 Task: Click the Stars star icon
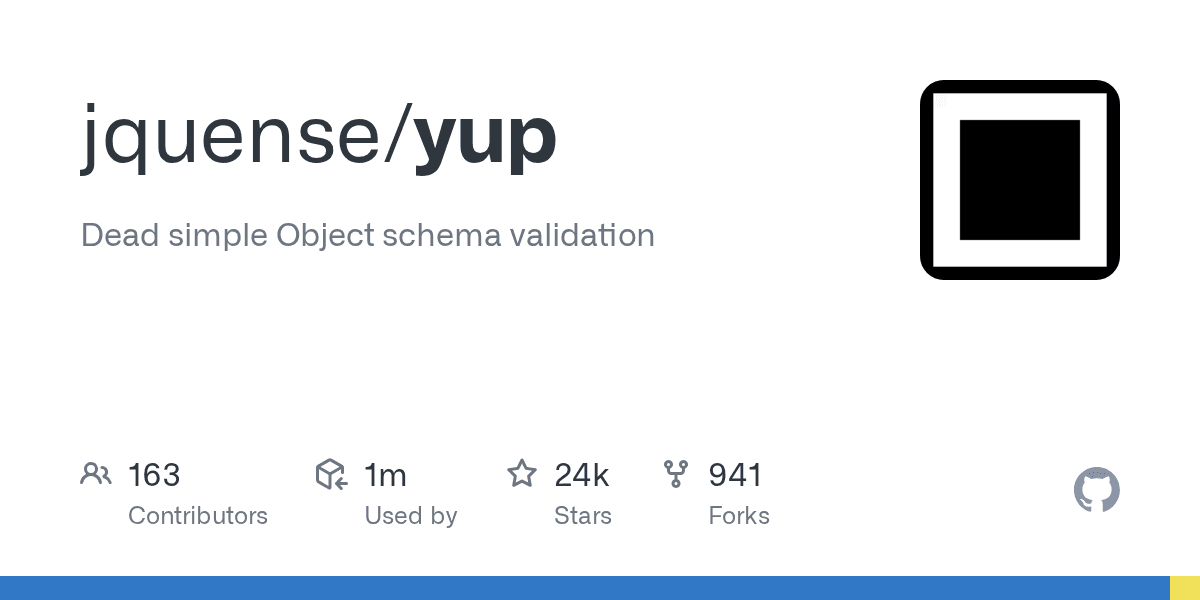click(522, 473)
